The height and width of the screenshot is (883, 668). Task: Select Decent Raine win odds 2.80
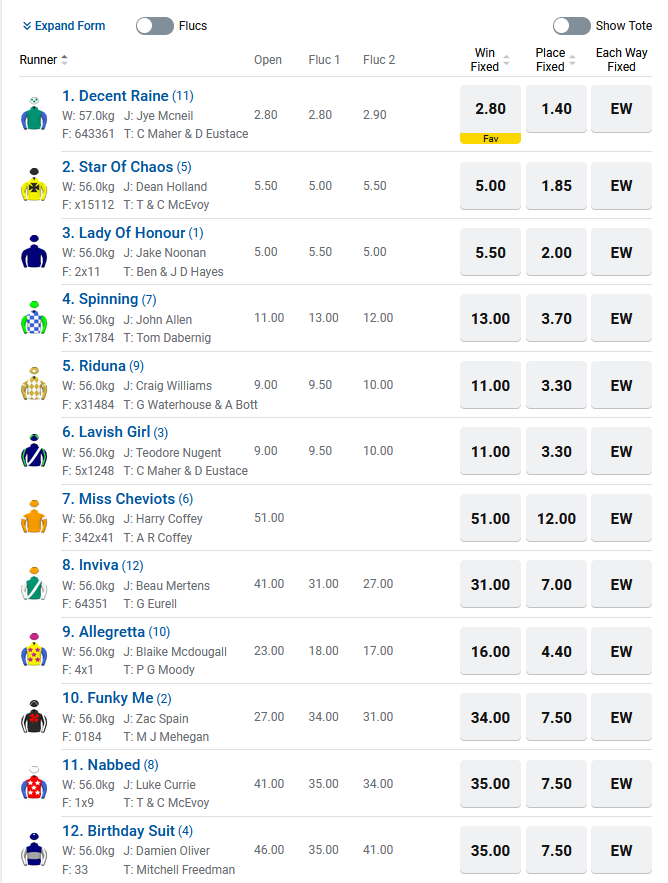click(x=490, y=109)
